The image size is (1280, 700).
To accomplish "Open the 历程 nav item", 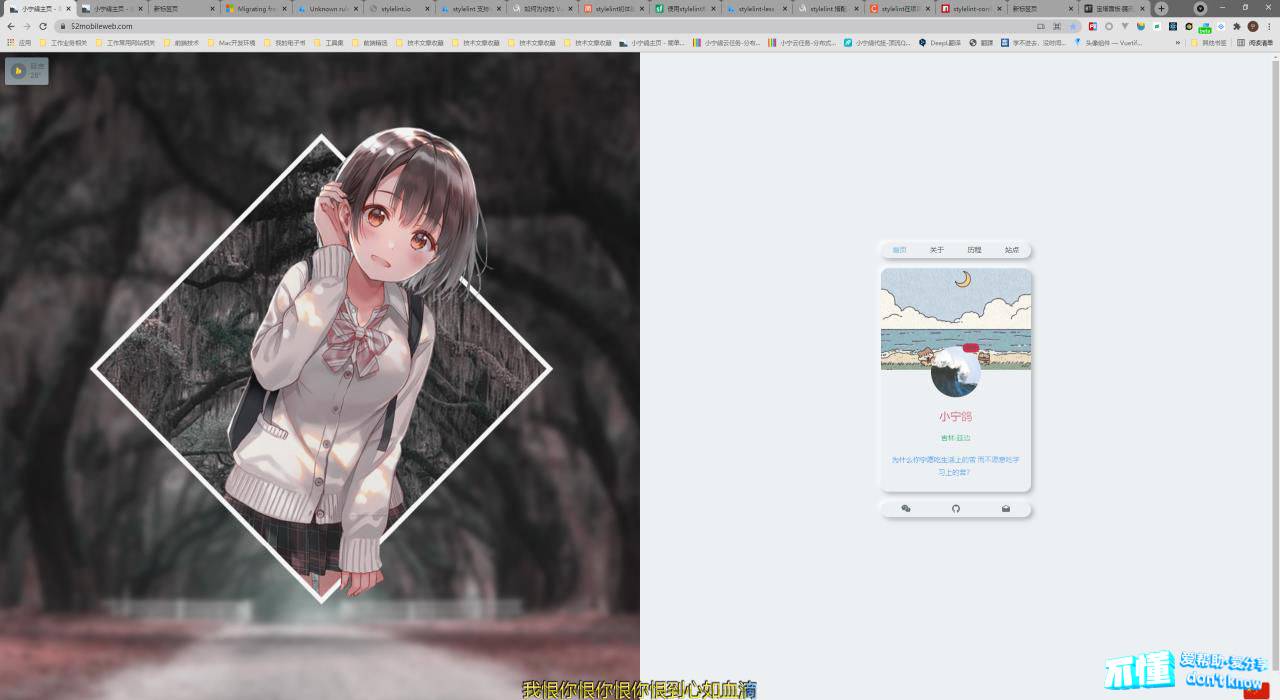I will coord(975,250).
